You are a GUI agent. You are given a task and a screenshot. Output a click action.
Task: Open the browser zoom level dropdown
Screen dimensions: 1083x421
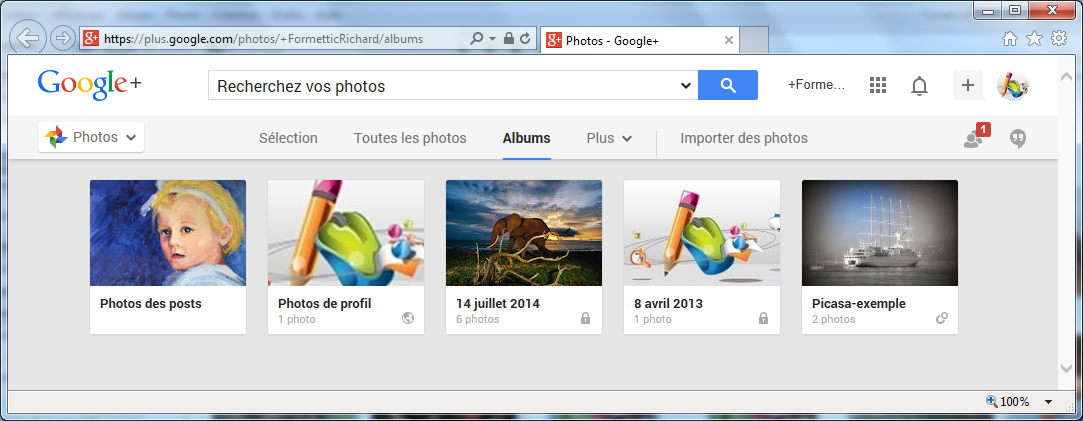pos(1048,402)
